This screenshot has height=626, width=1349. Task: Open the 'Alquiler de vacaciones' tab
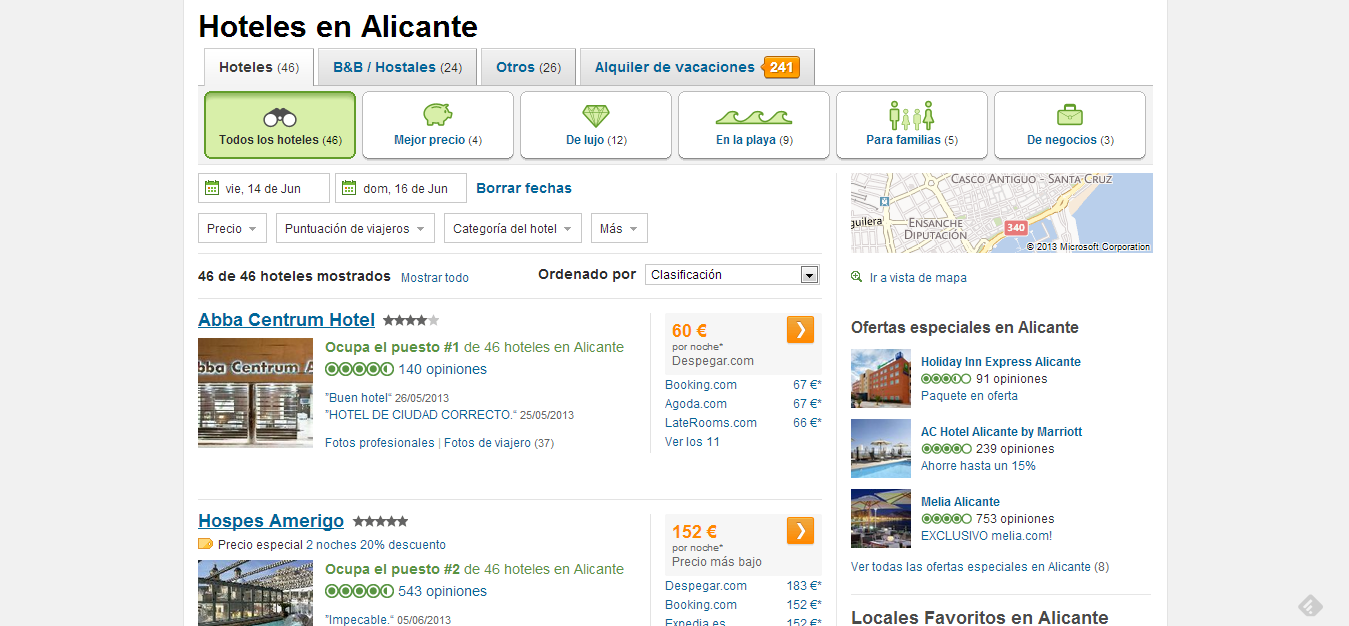696,68
